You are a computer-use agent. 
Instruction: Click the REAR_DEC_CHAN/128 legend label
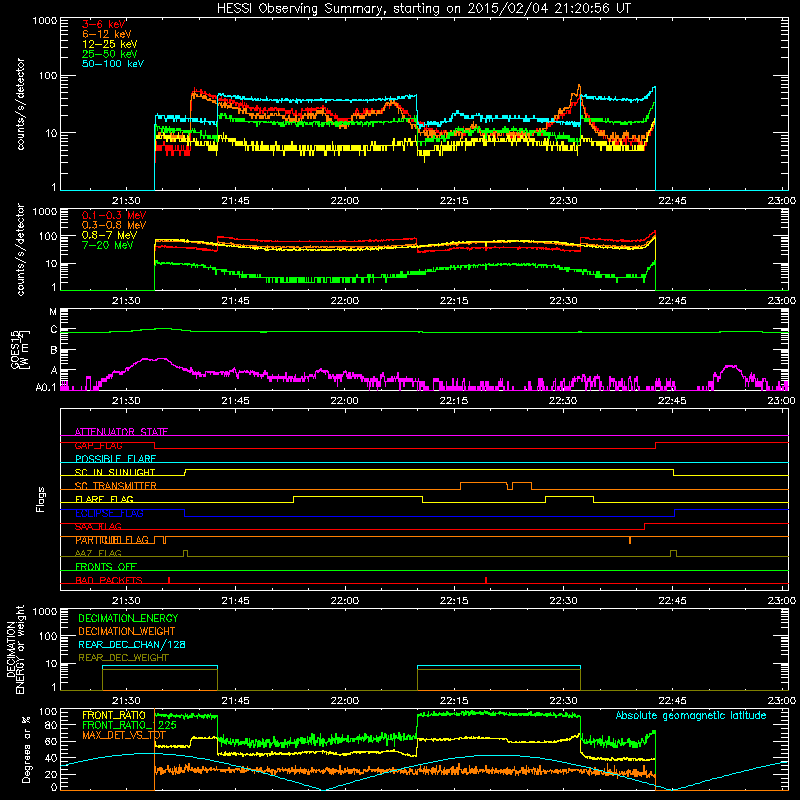(132, 644)
